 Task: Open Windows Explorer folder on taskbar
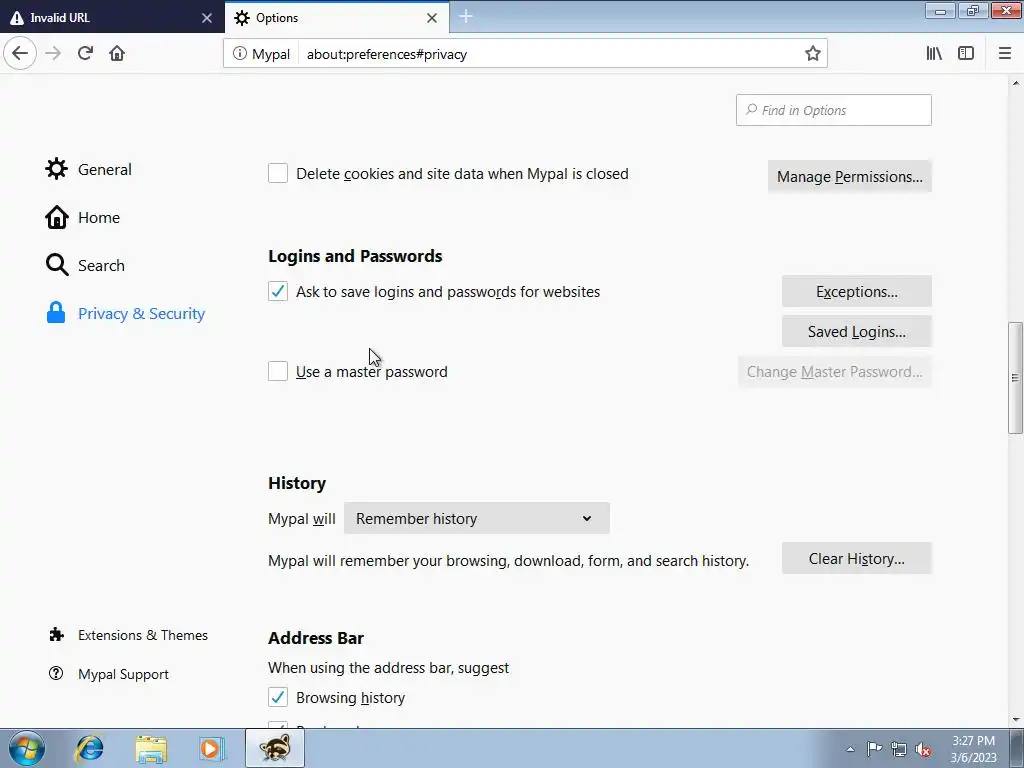click(x=151, y=748)
